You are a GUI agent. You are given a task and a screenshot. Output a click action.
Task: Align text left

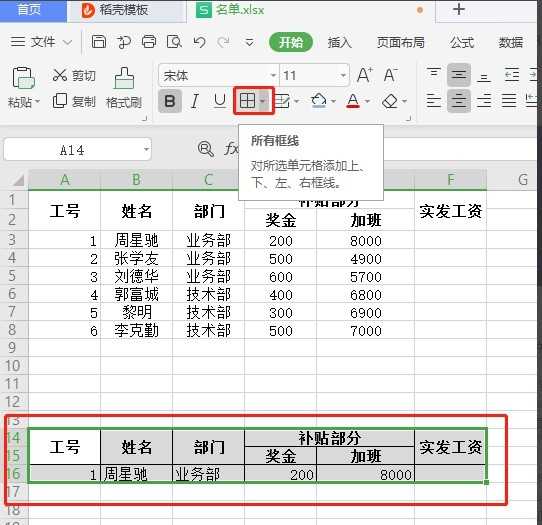click(433, 101)
